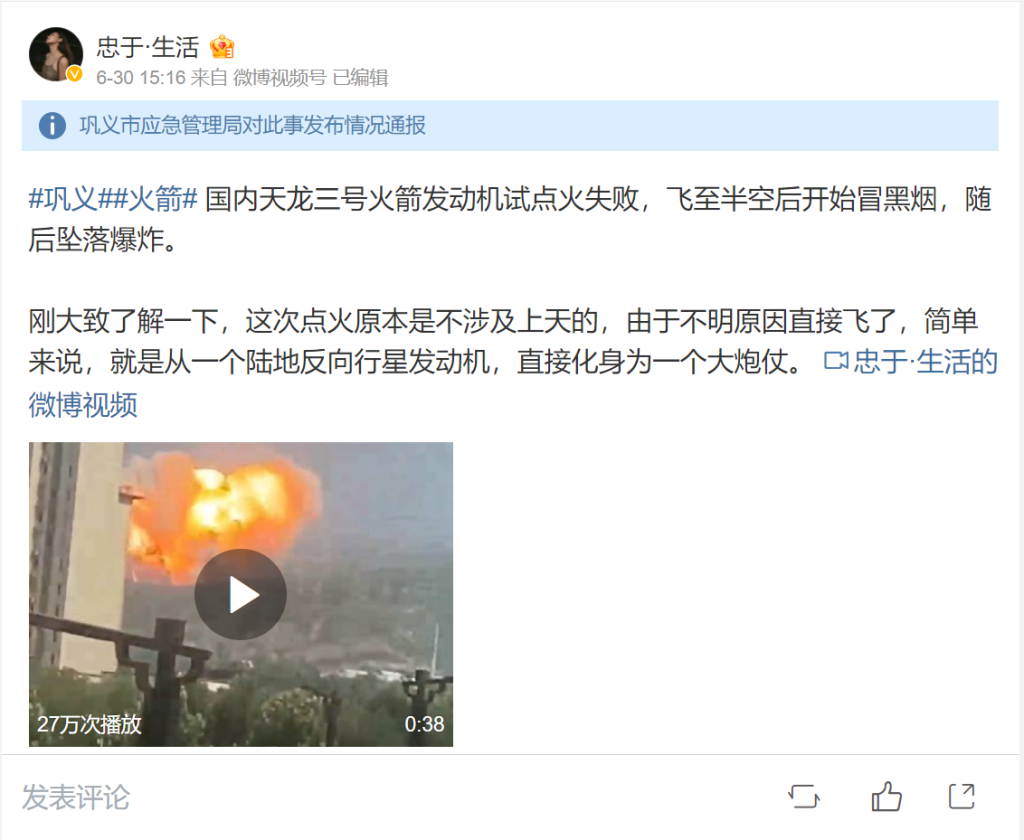Open the poster's profile avatar
The height and width of the screenshot is (840, 1024).
(x=56, y=54)
